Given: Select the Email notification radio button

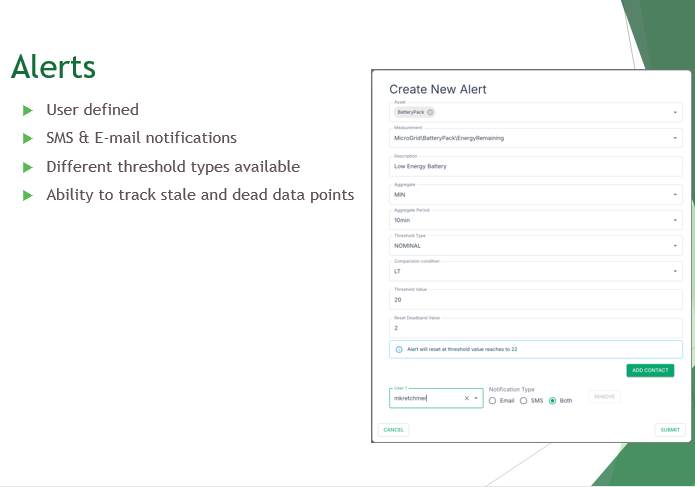Looking at the screenshot, I should (492, 401).
